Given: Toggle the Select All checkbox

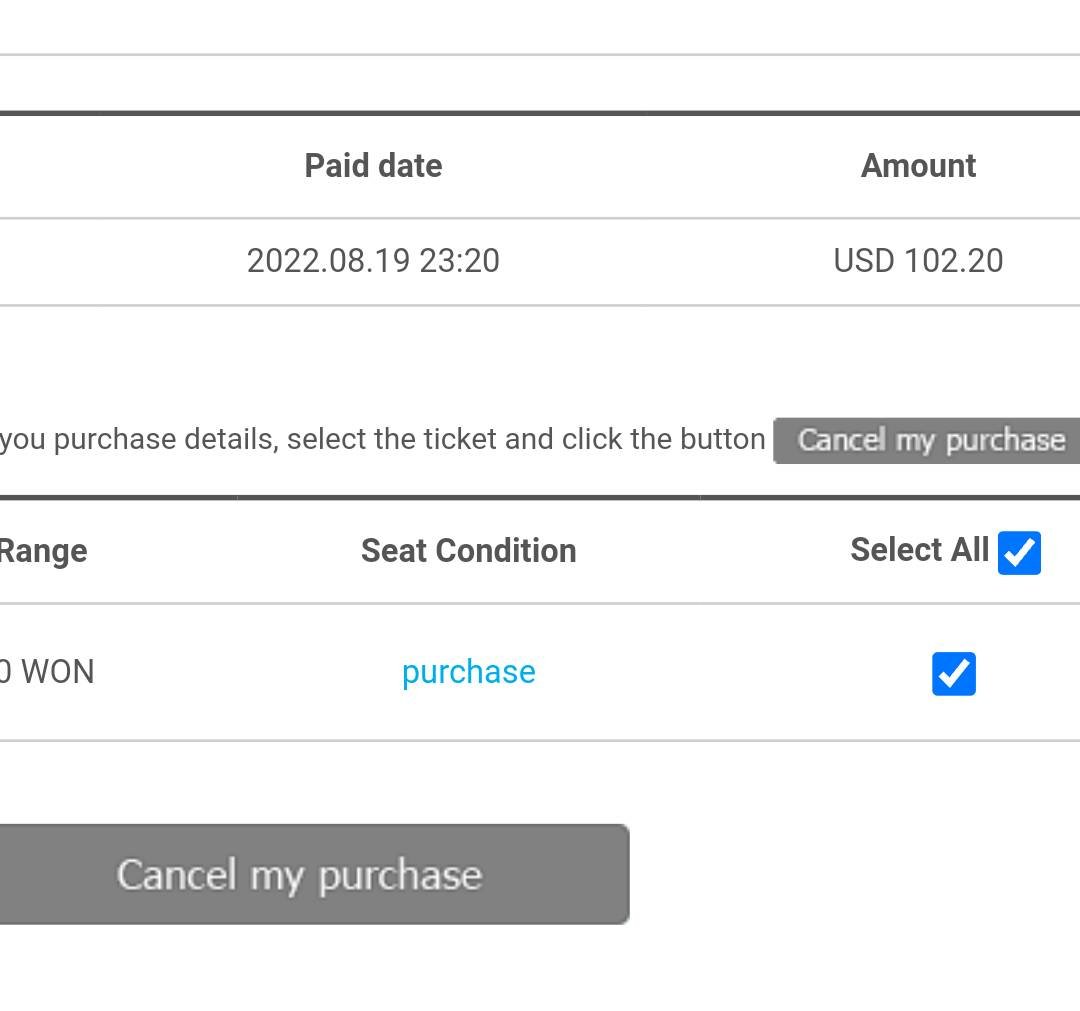Looking at the screenshot, I should [1019, 553].
